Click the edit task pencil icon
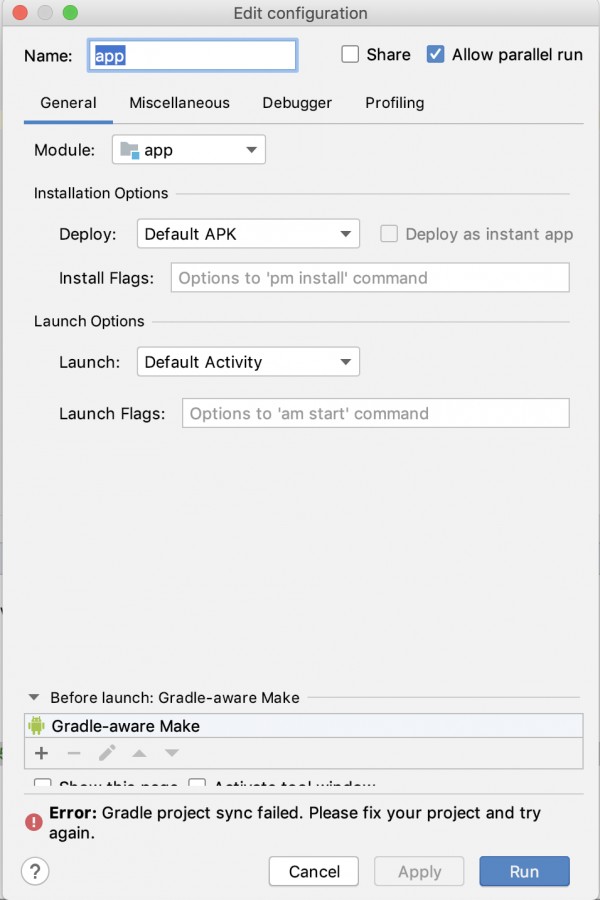 [x=107, y=752]
